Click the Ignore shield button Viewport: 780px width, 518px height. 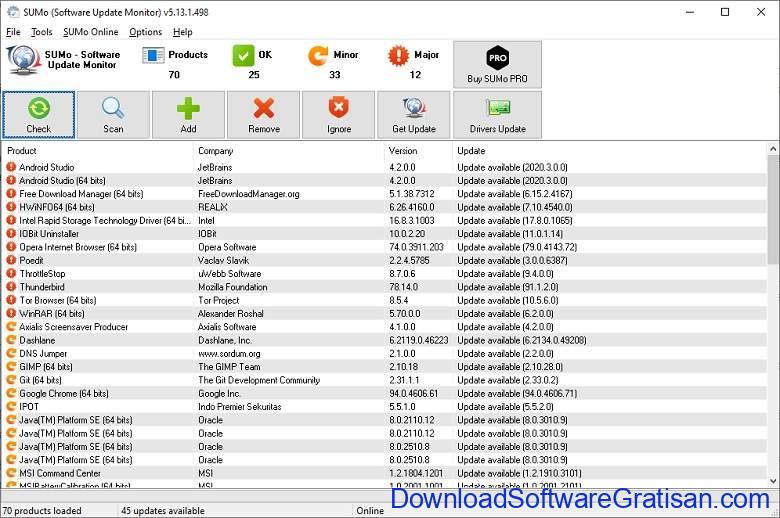click(339, 114)
